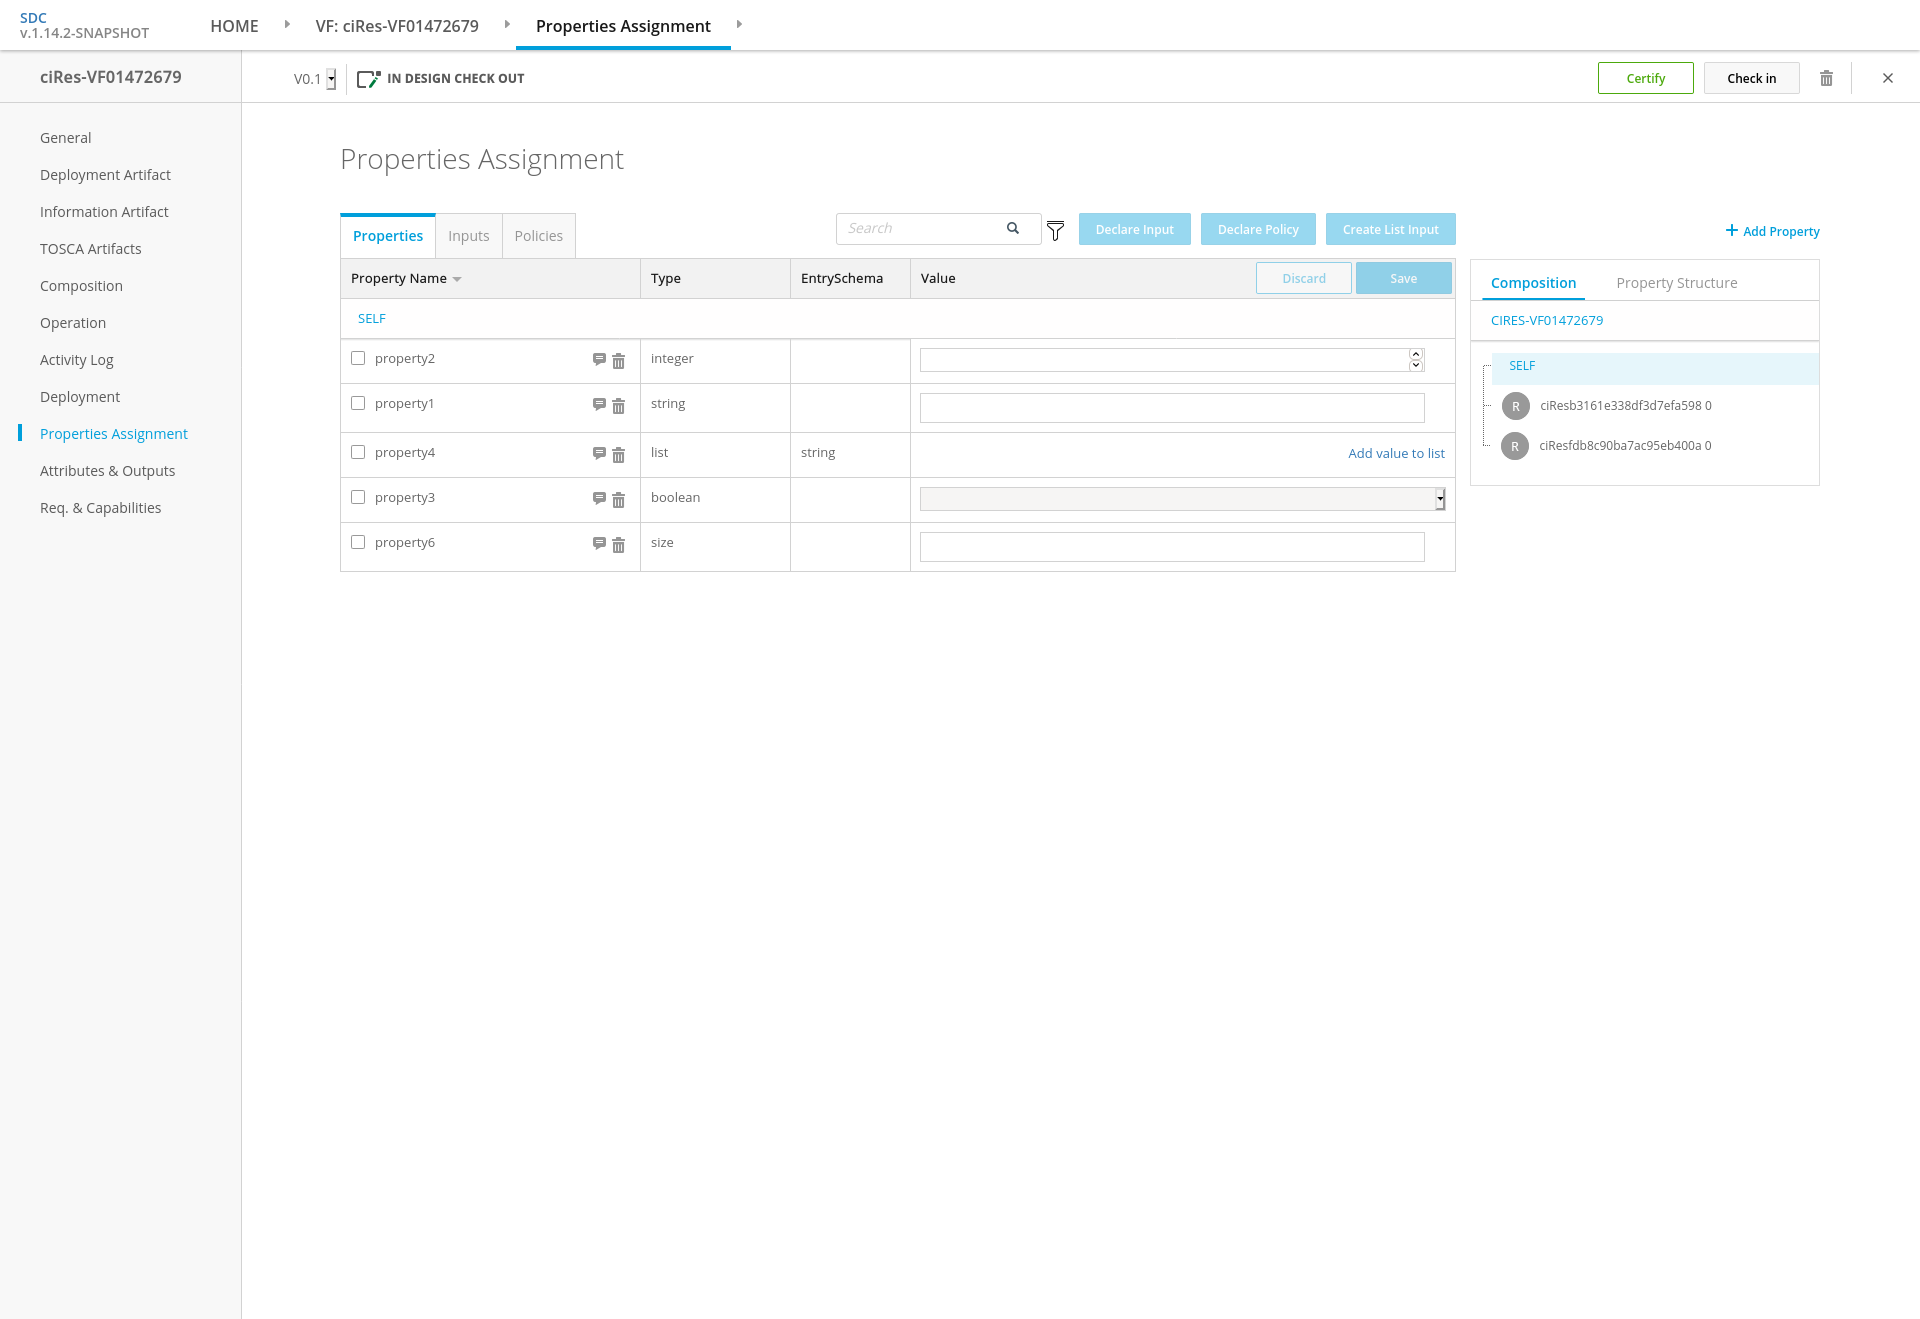Click the CIRES-VF01472679 composition header

[1547, 321]
